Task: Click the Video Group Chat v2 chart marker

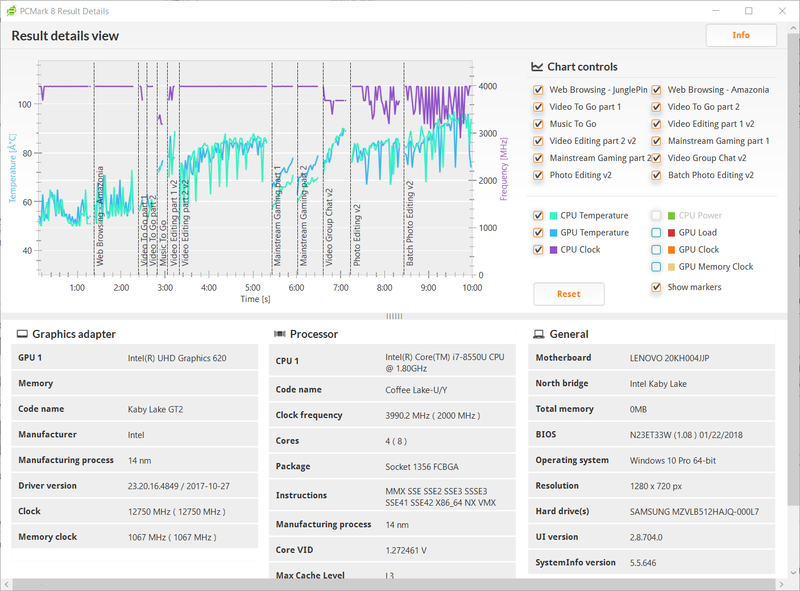Action: point(329,227)
